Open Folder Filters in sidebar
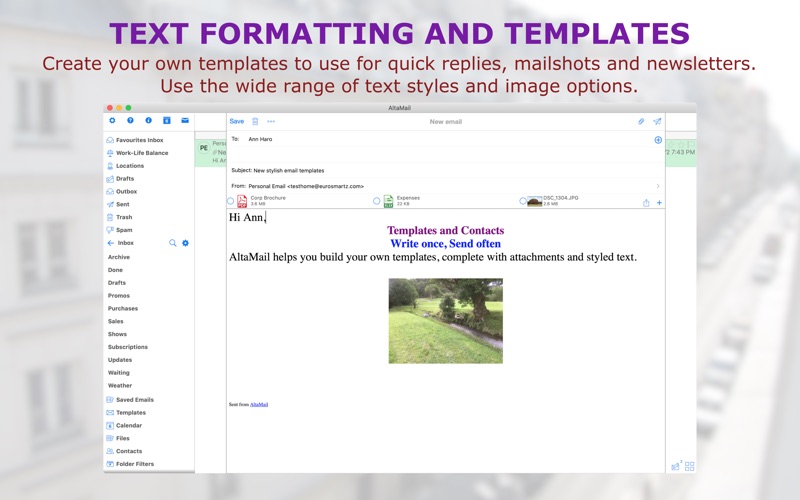The width and height of the screenshot is (800, 500). click(x=135, y=464)
